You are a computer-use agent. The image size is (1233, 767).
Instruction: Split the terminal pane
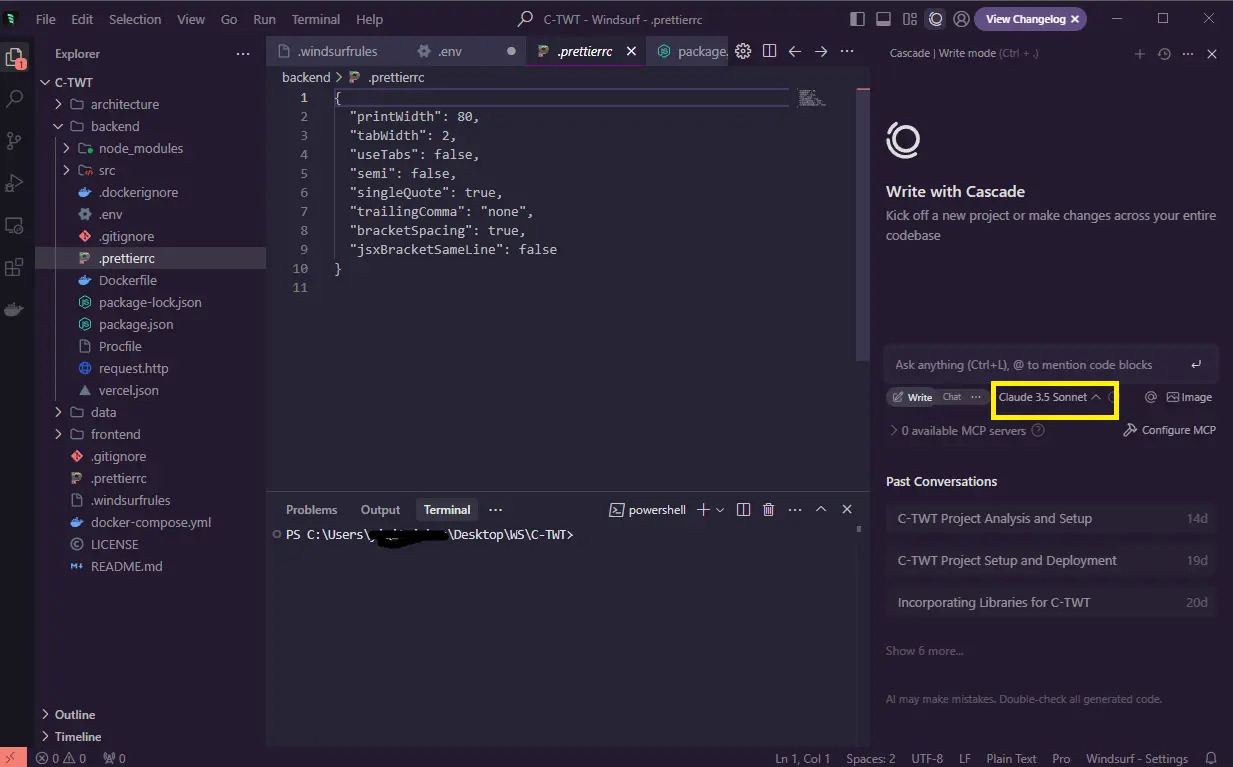pos(743,510)
